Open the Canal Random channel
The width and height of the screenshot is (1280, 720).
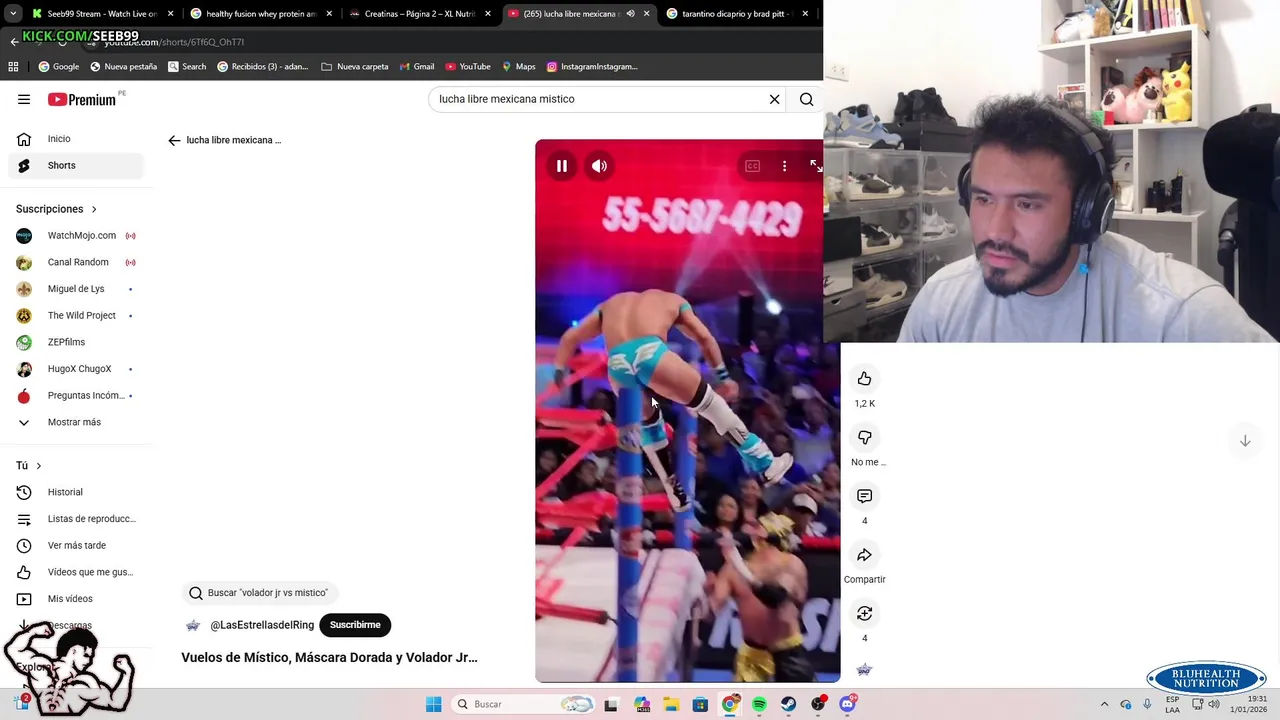(76, 262)
